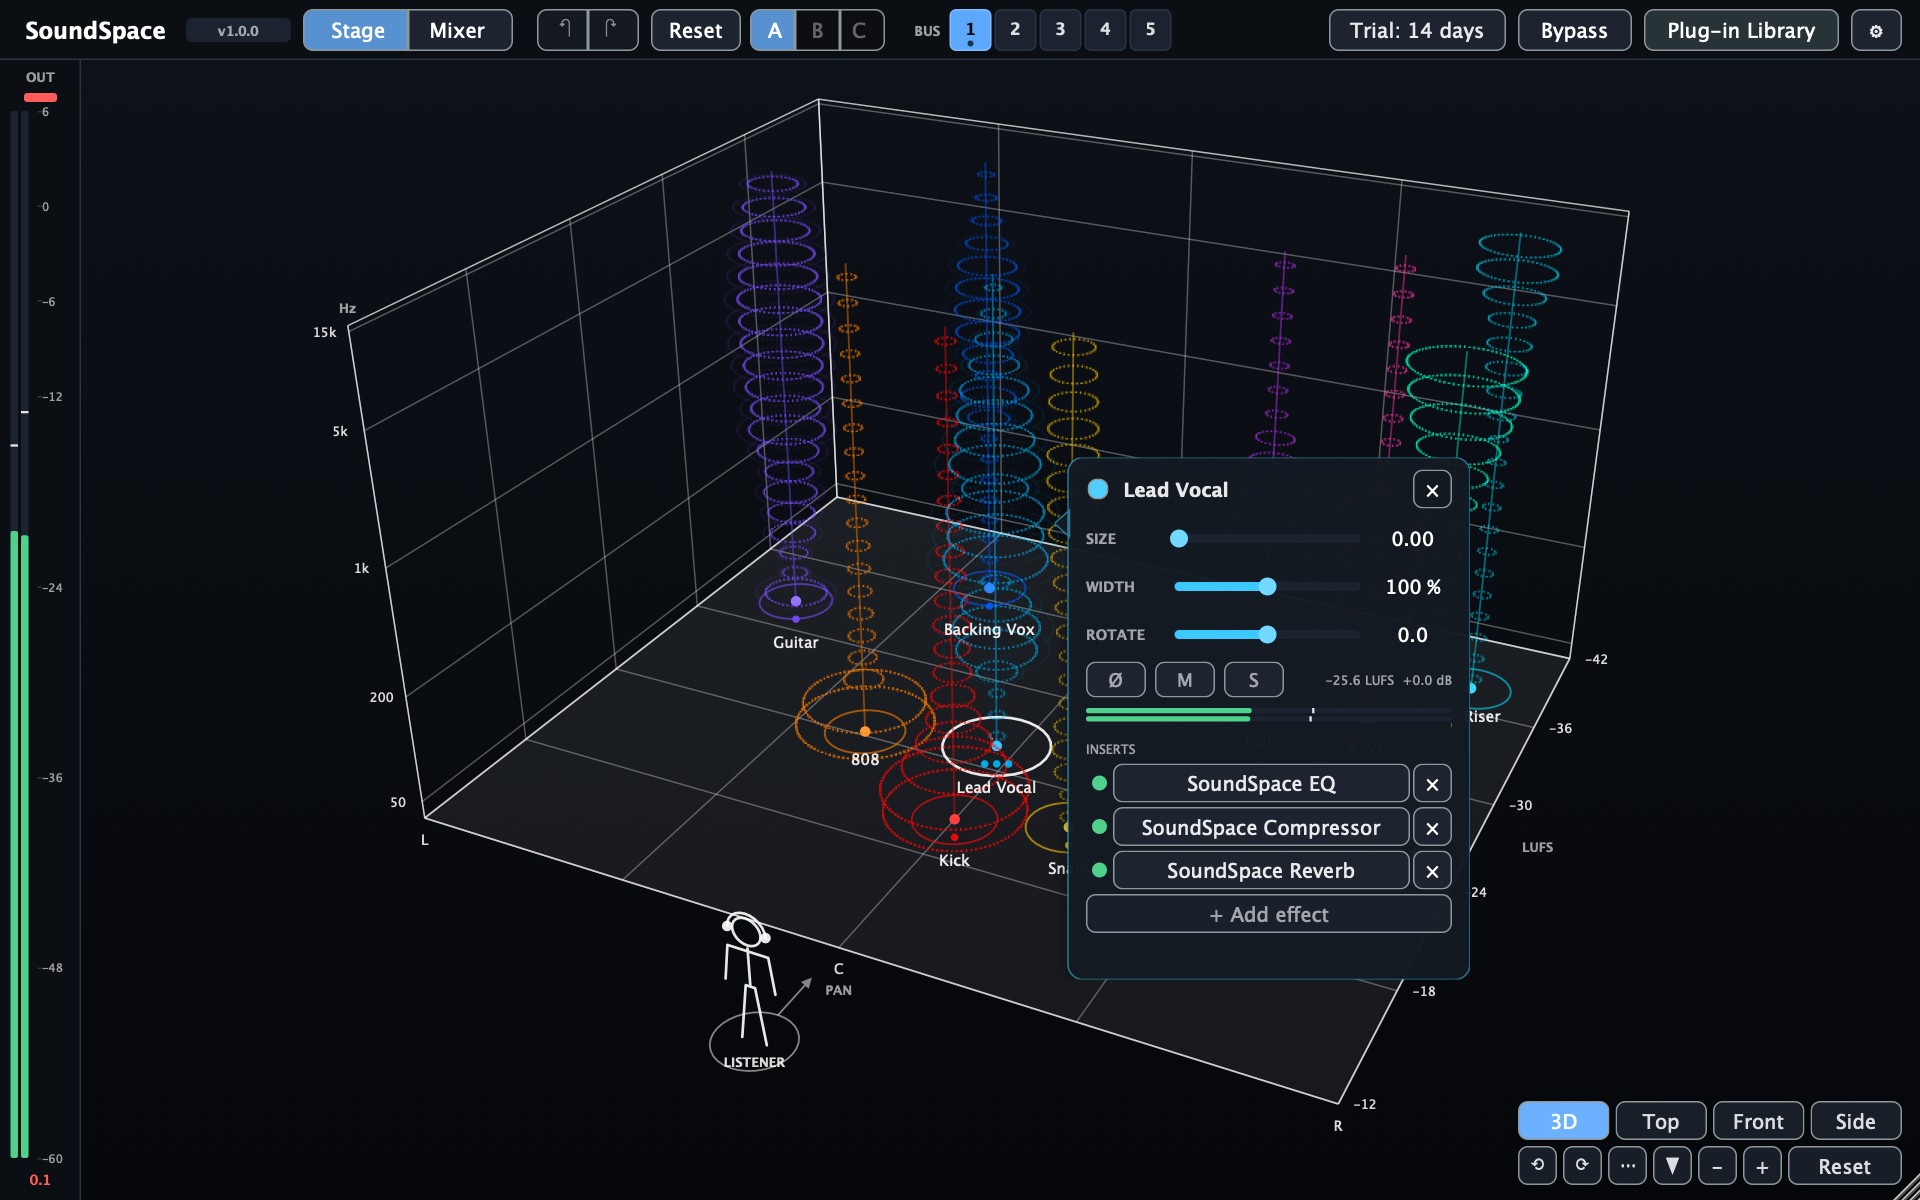Switch to the Mixer tab
Screen dimensions: 1920x1200
pyautogui.click(x=458, y=30)
